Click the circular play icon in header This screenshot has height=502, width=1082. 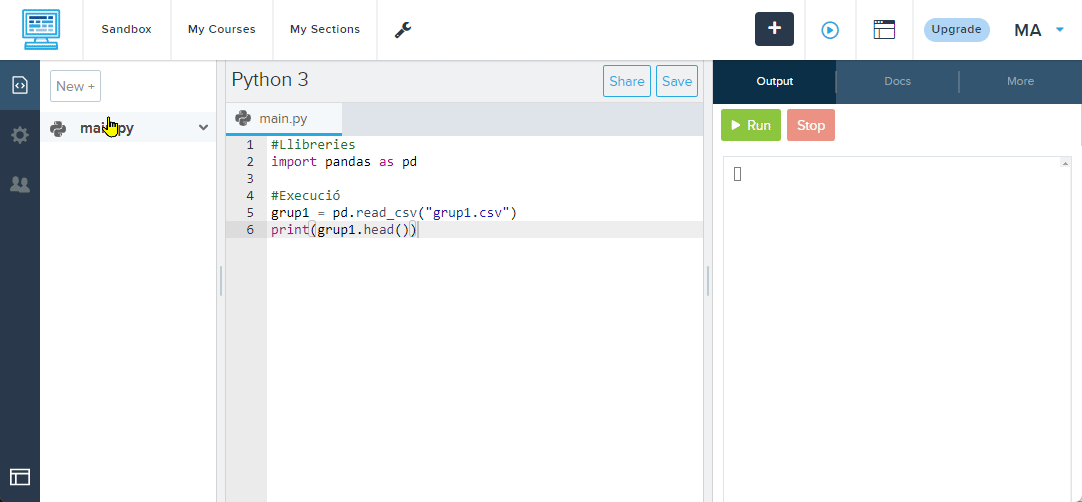[x=830, y=30]
